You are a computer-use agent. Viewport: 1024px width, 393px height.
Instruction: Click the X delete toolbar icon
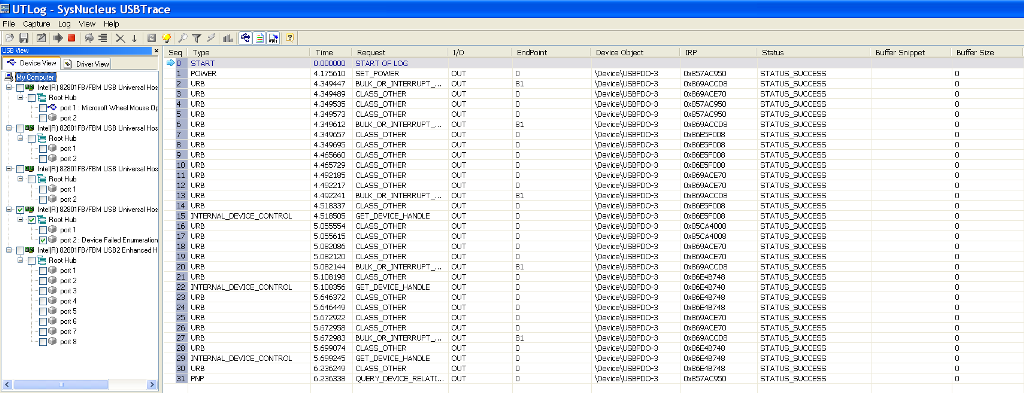tap(120, 38)
